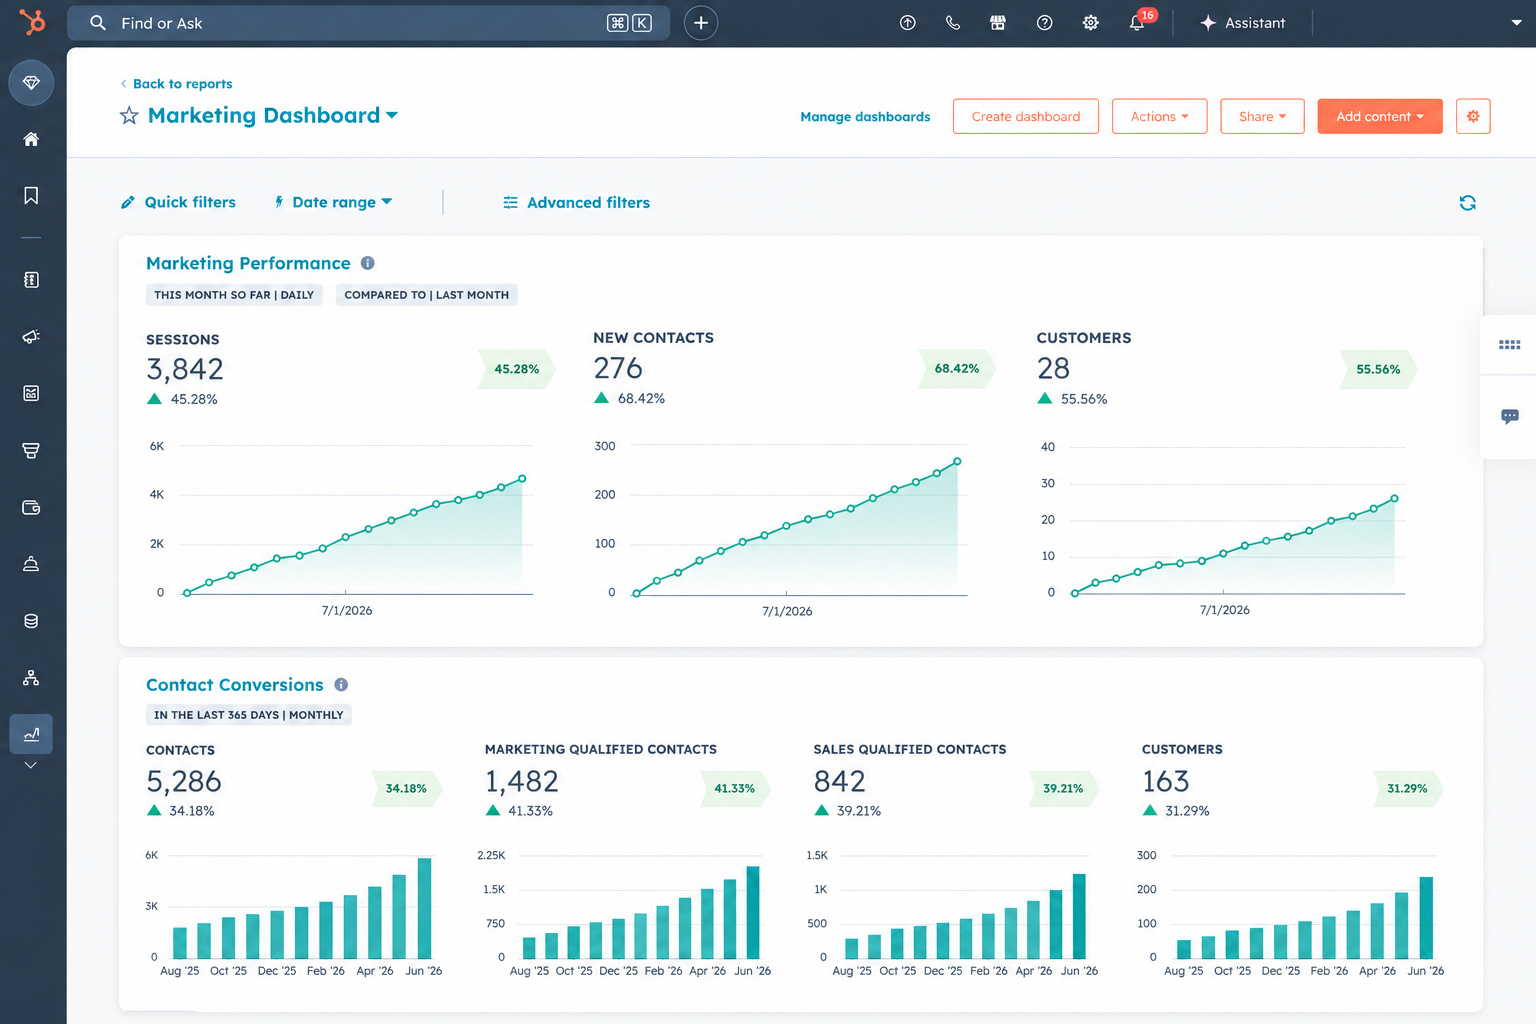Click the New Contacts 68.42% badge
Image resolution: width=1536 pixels, height=1024 pixels.
click(x=957, y=369)
